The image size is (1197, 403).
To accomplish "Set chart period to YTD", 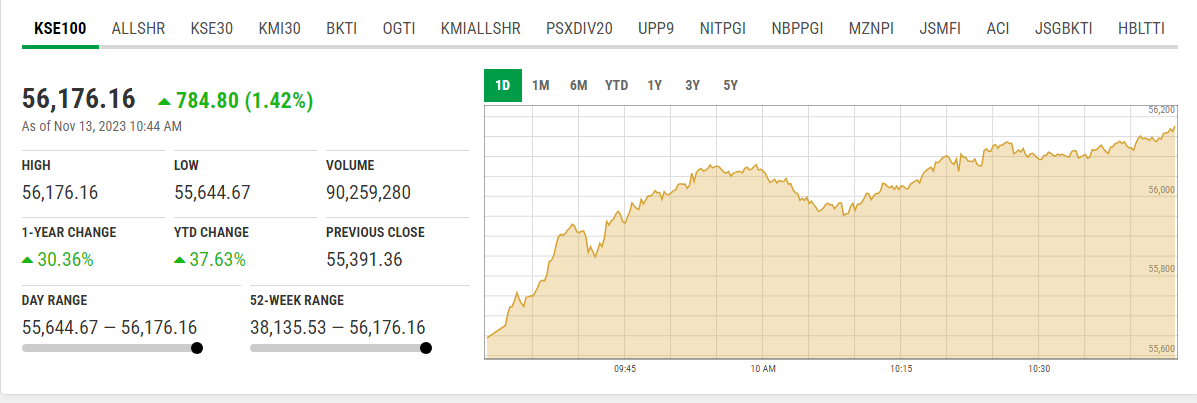I will tap(616, 85).
